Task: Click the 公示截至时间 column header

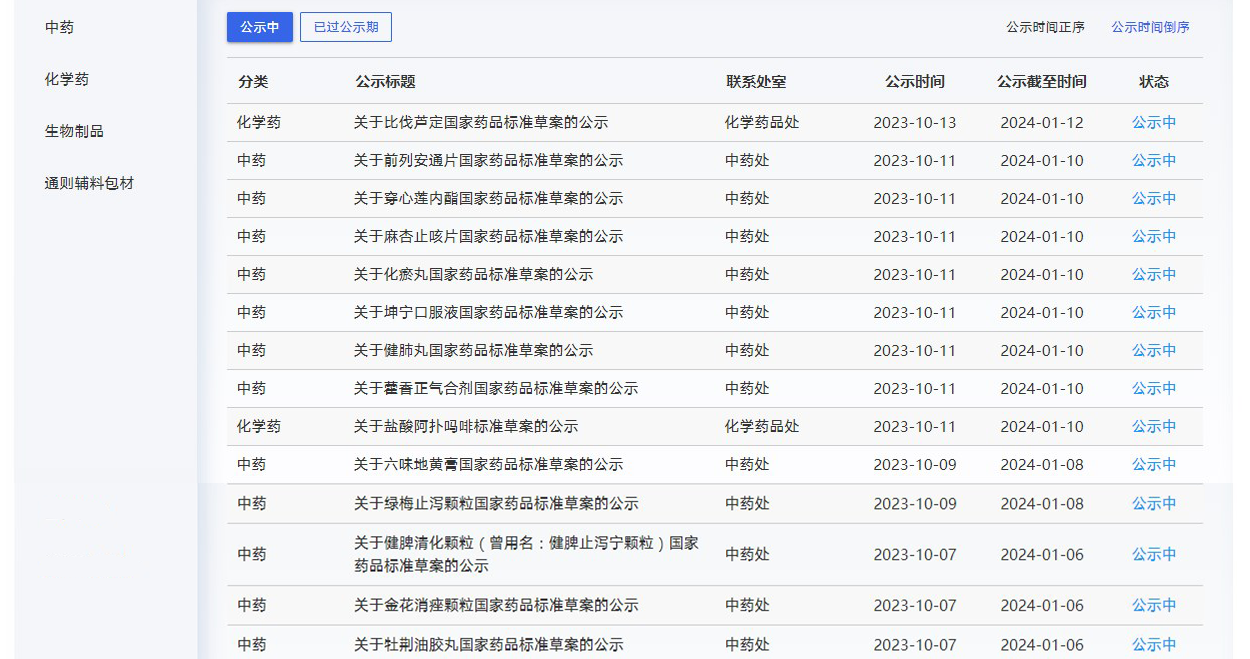Action: coord(1041,82)
